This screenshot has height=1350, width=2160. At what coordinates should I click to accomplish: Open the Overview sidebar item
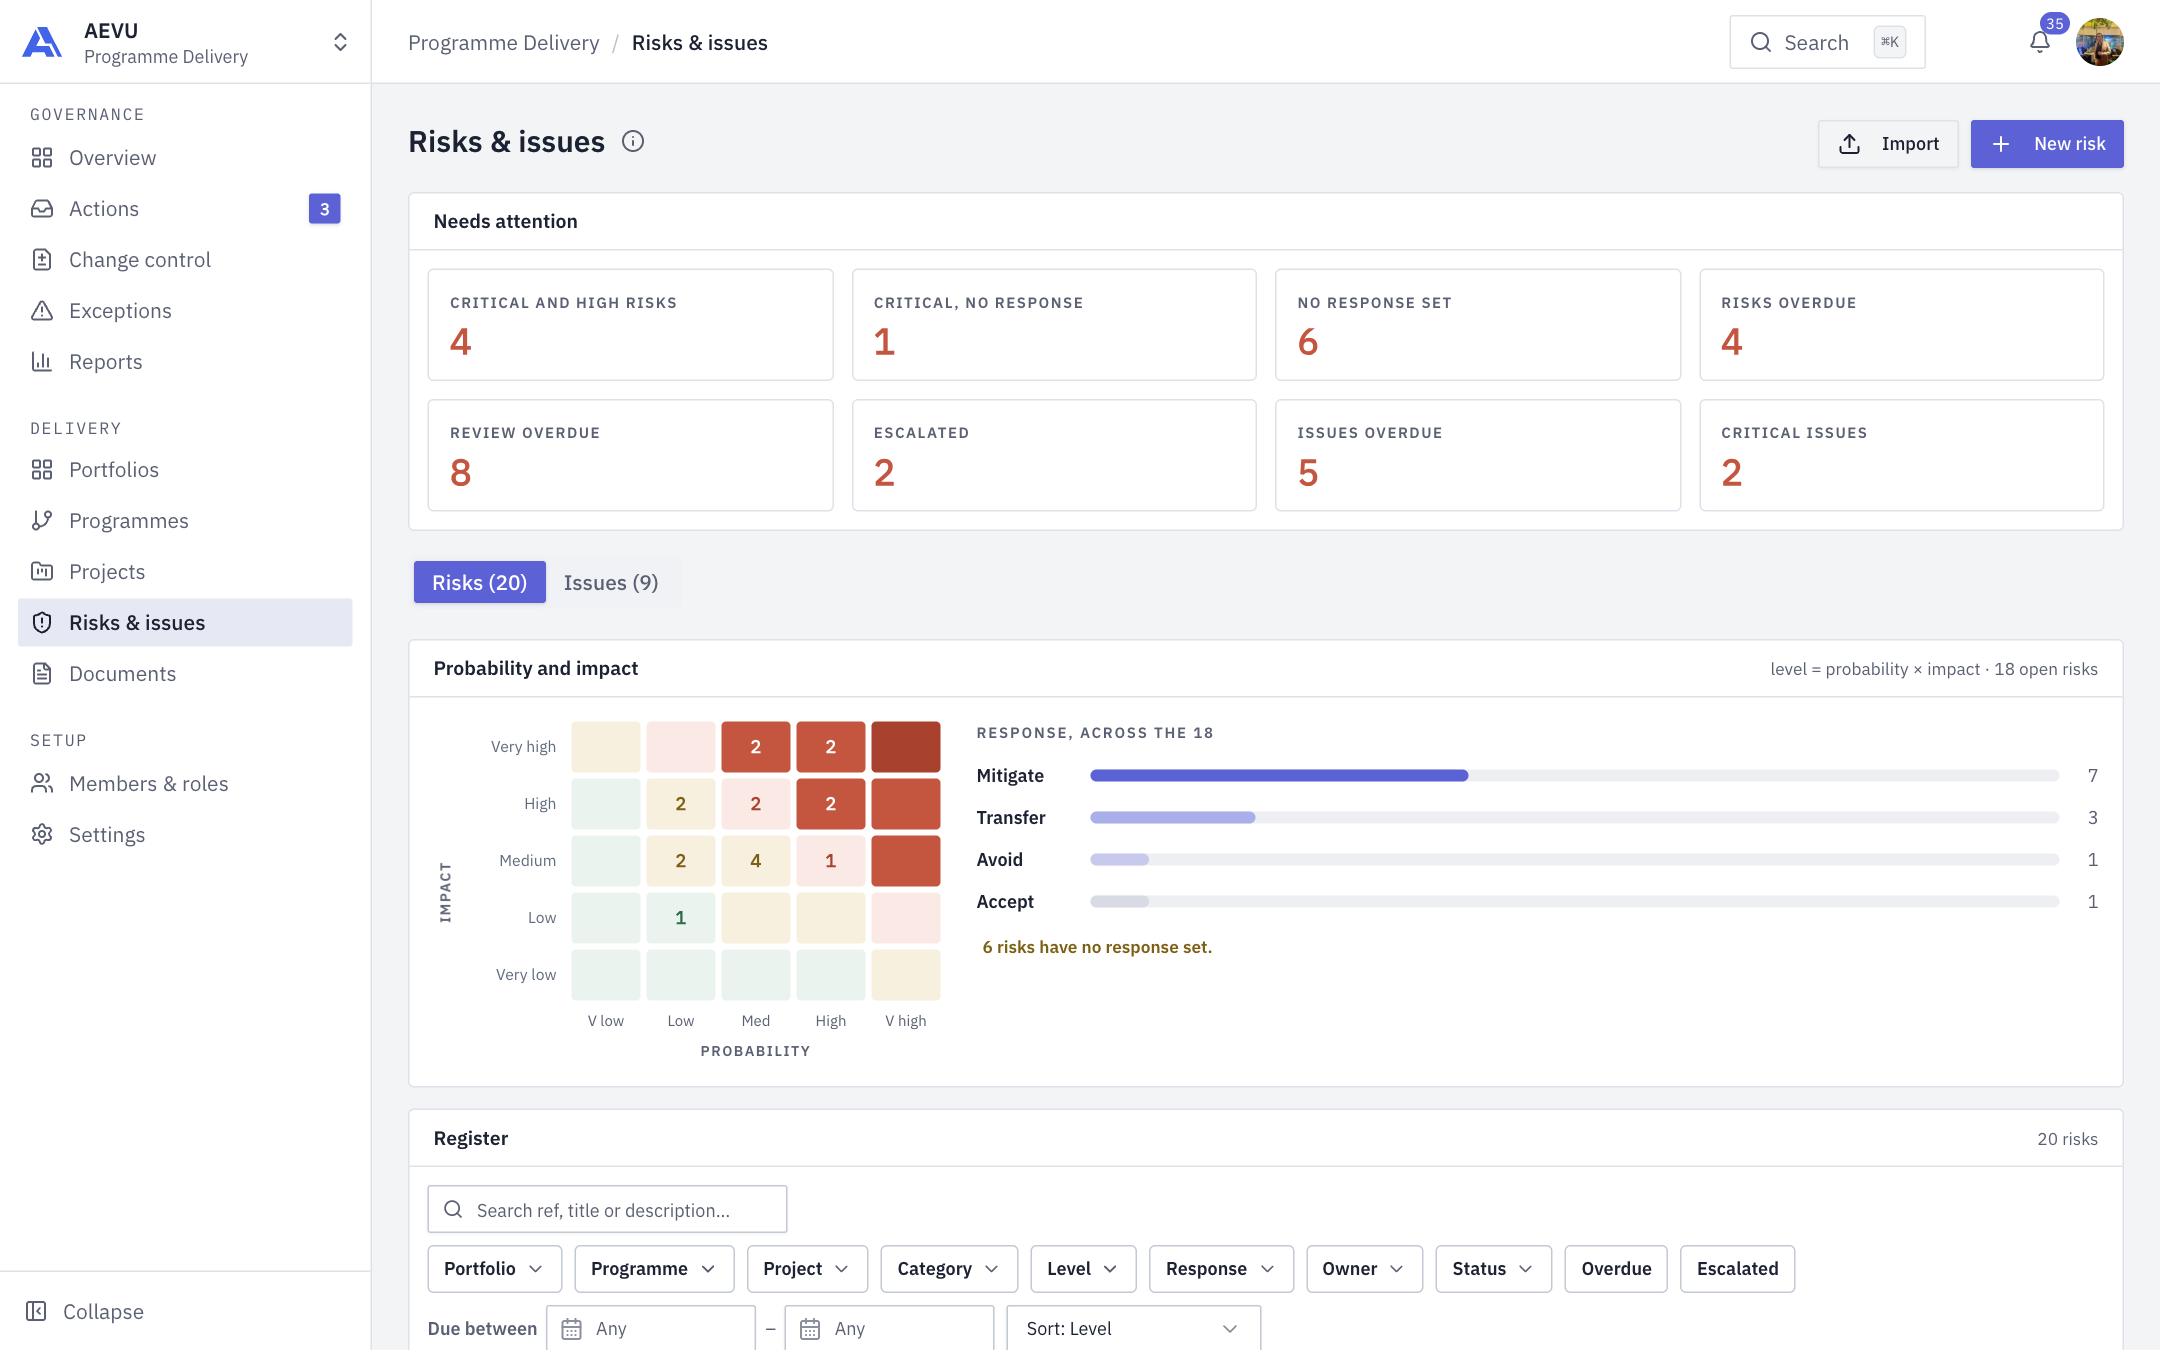tap(185, 158)
